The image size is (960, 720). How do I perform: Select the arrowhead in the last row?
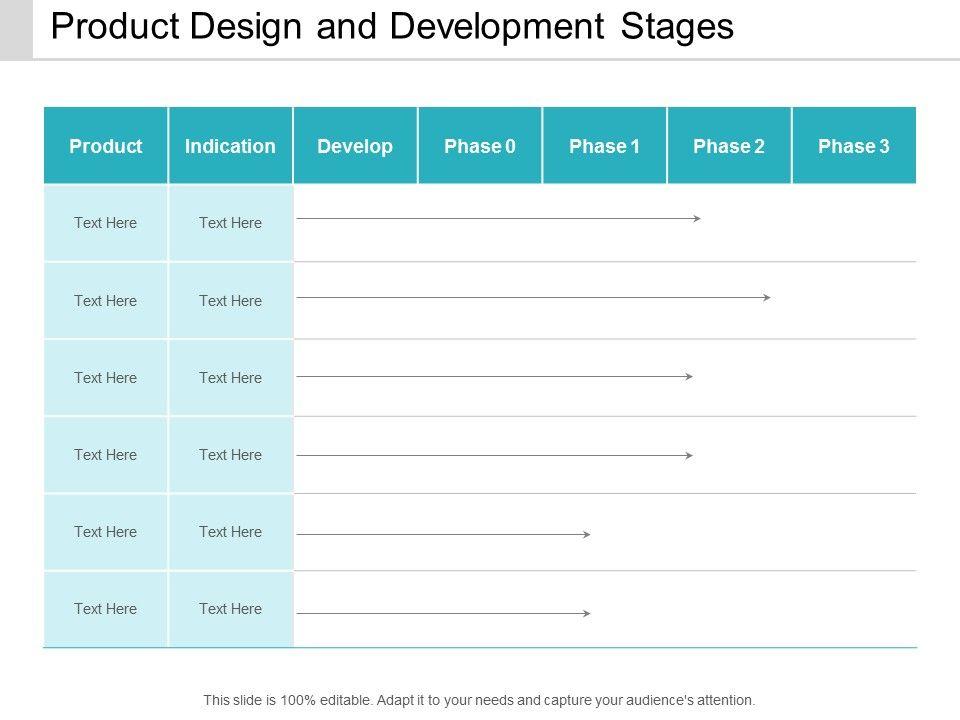point(587,613)
